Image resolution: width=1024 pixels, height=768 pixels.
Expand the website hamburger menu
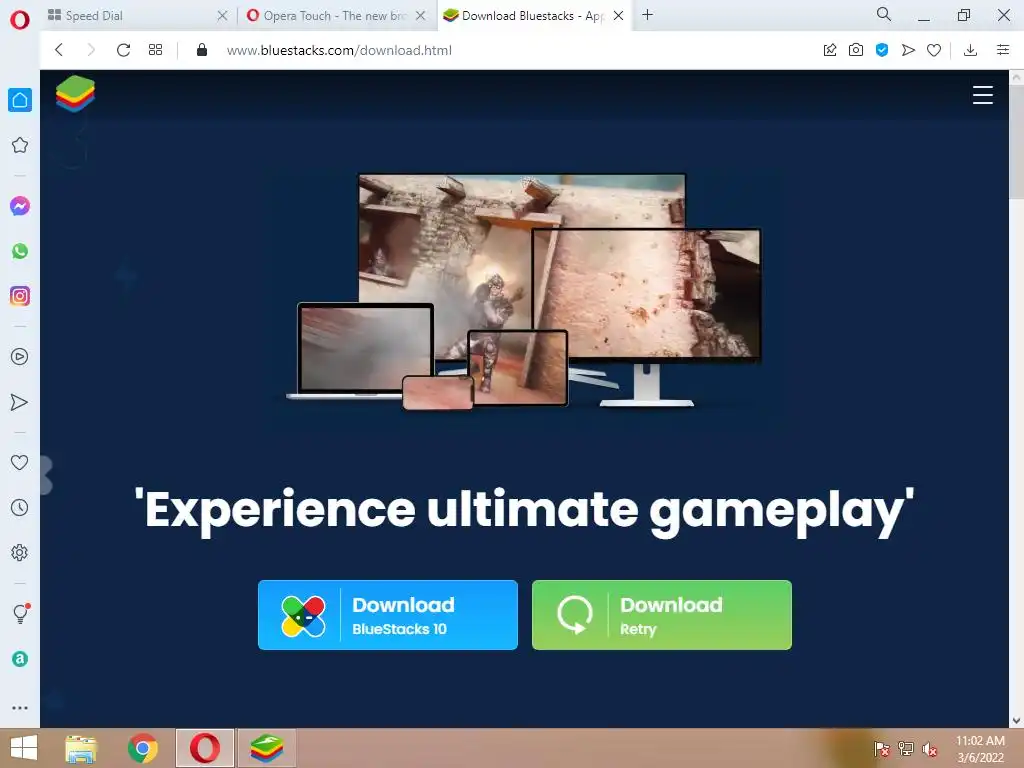pyautogui.click(x=982, y=95)
